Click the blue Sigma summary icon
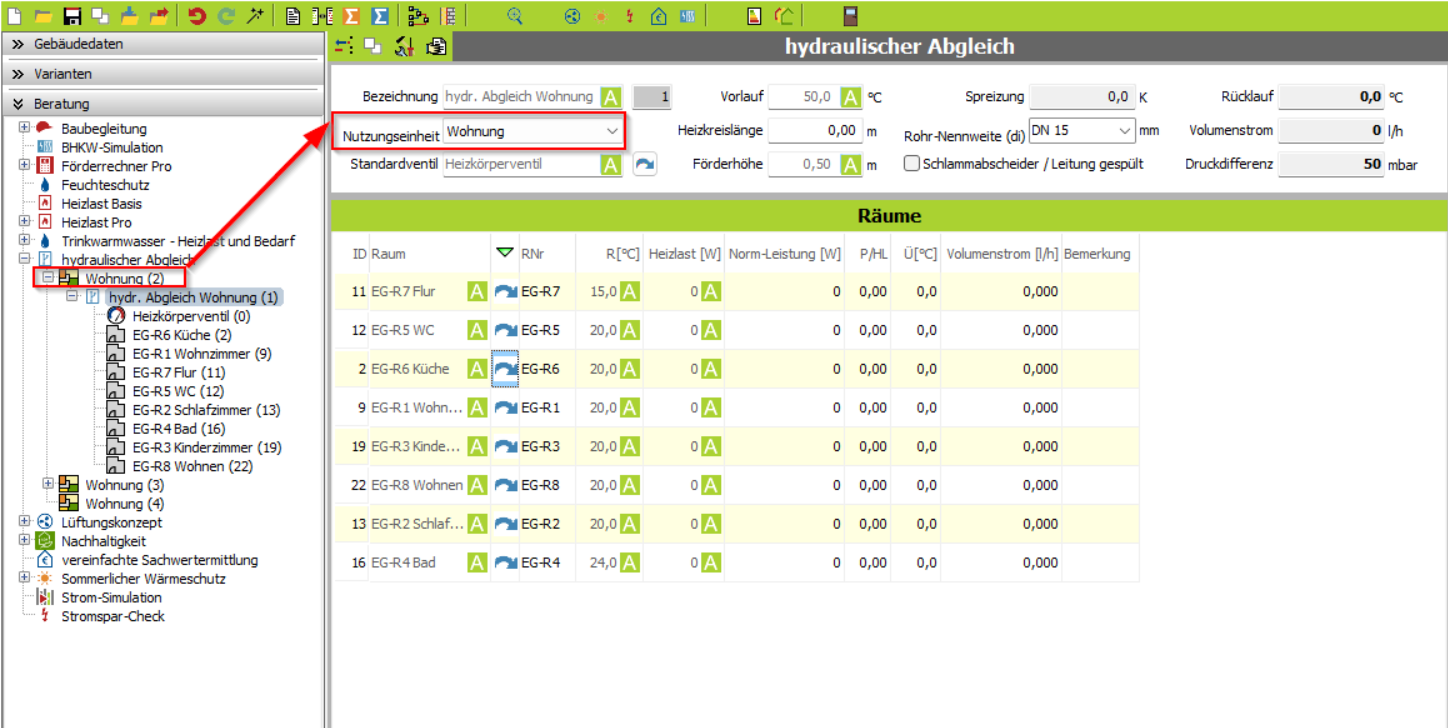Viewport: 1448px width, 728px height. click(x=380, y=16)
